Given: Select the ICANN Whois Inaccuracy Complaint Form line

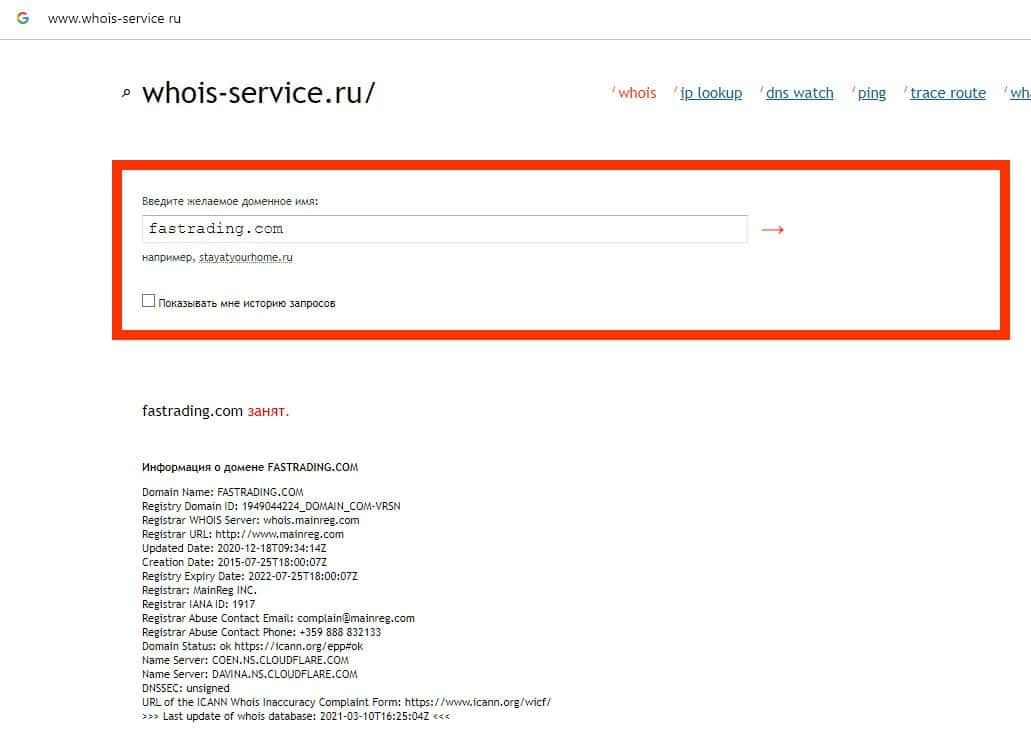Looking at the screenshot, I should click(347, 702).
